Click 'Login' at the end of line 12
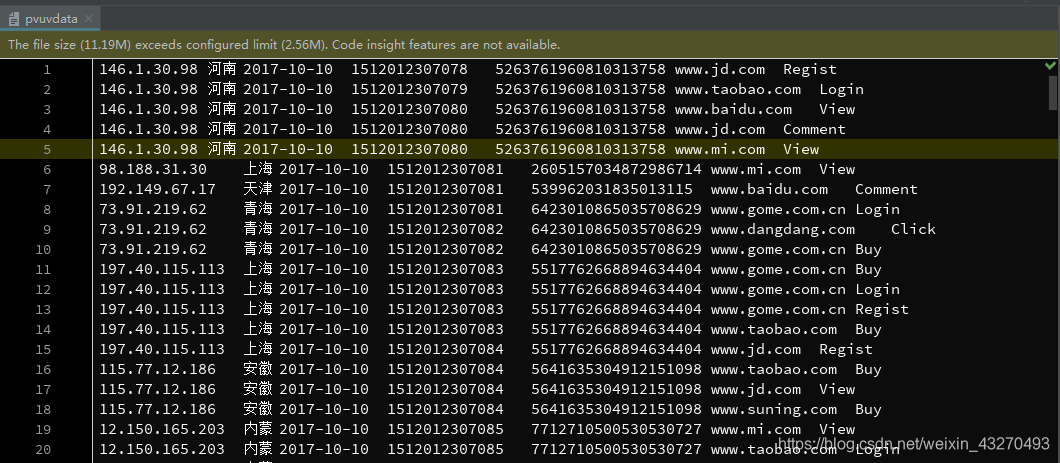Screen dimensions: 1060x463 point(877,289)
